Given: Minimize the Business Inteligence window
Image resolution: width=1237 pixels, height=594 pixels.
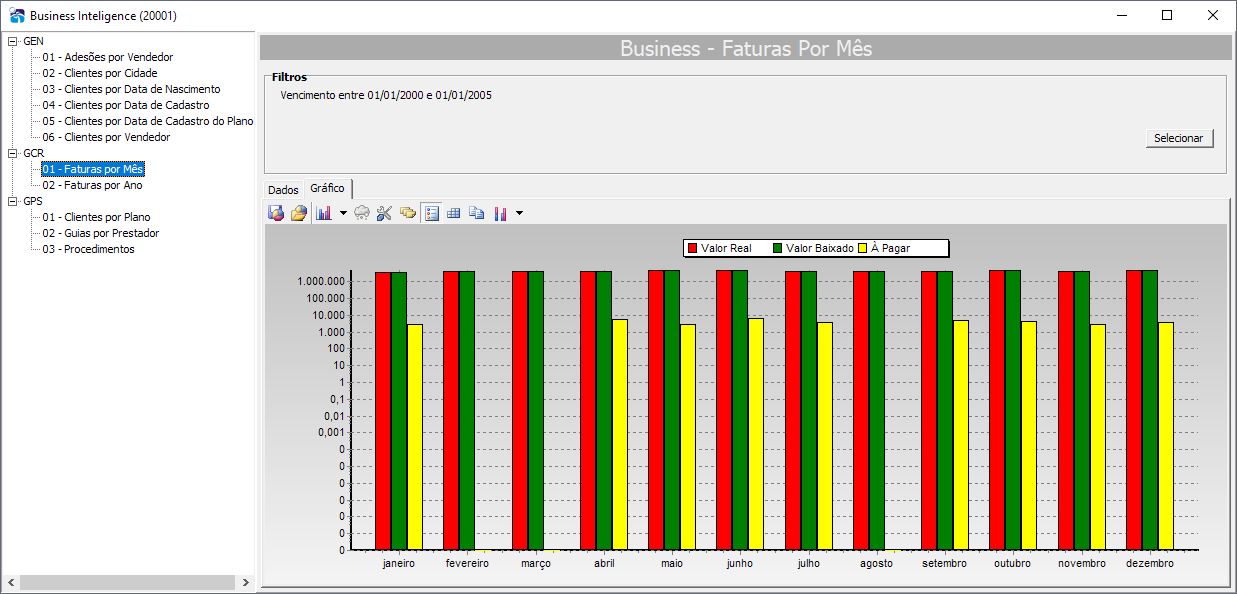Looking at the screenshot, I should point(1121,15).
